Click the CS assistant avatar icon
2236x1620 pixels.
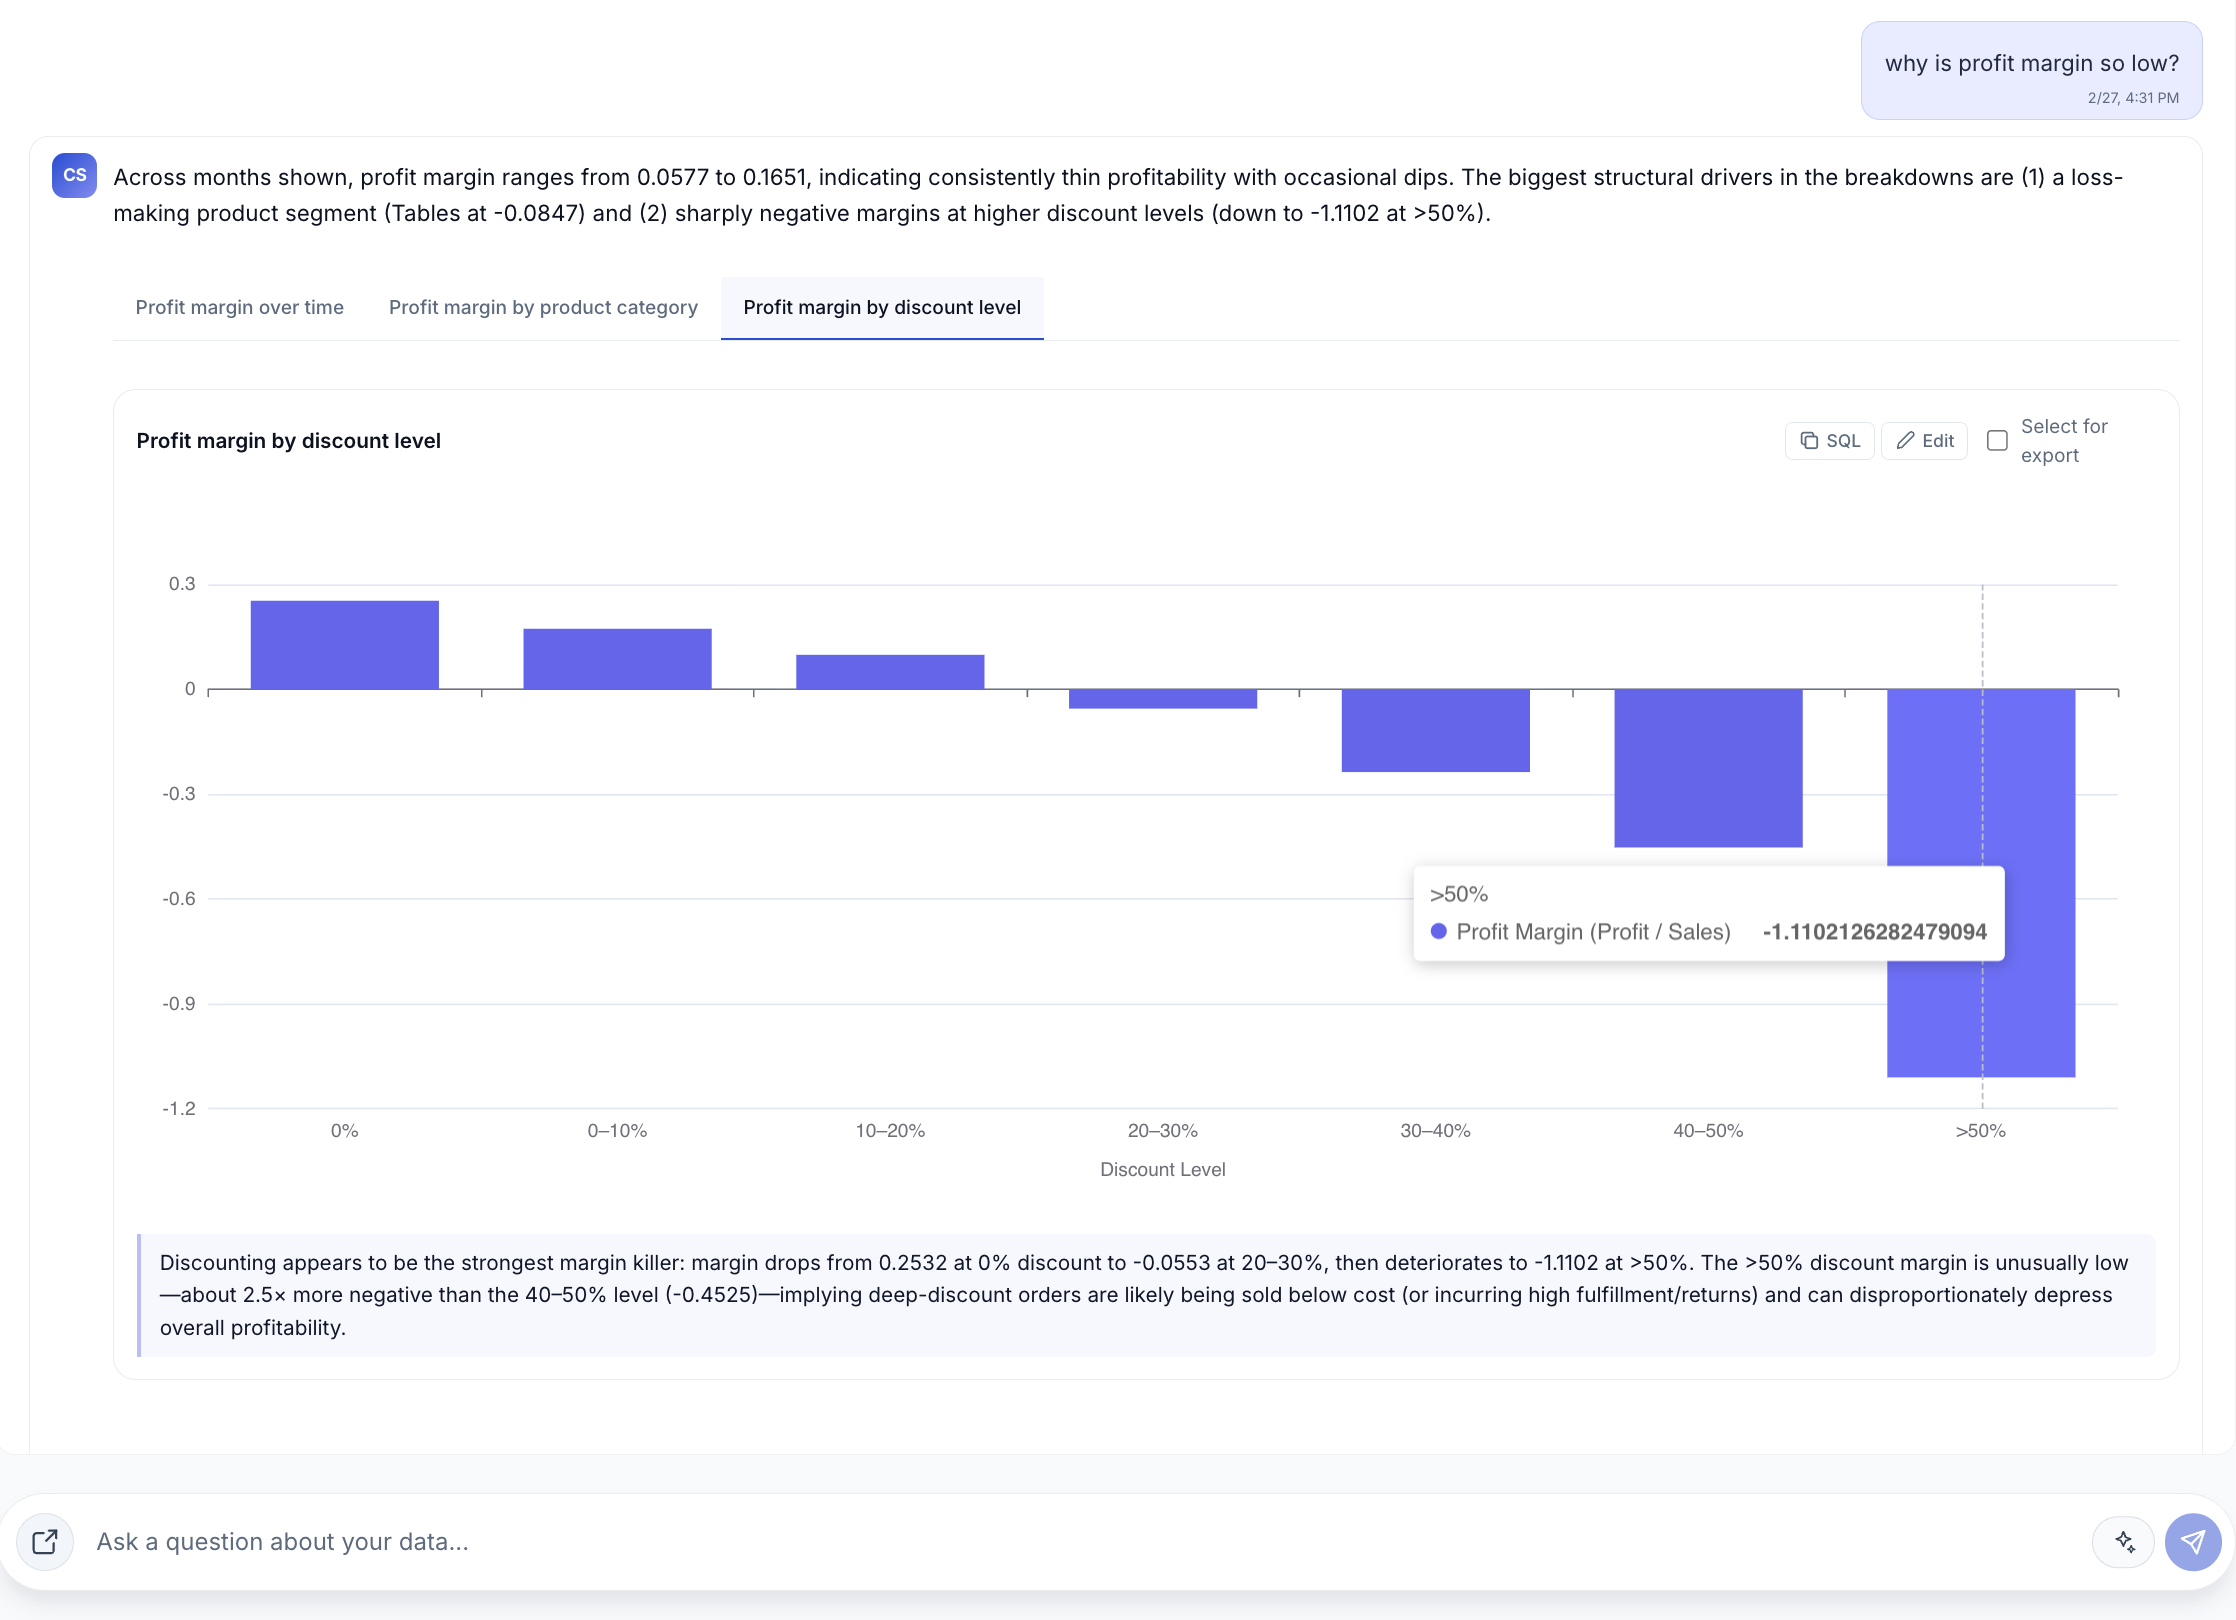coord(74,175)
